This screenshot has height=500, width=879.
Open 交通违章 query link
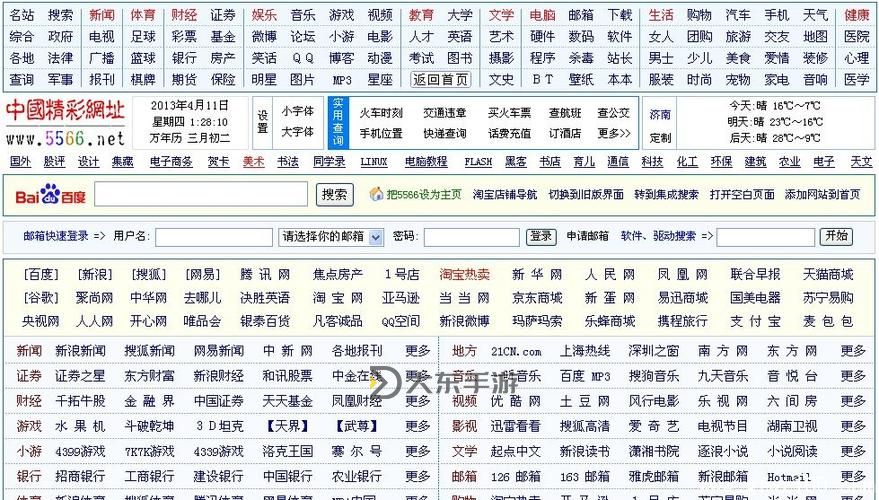point(445,113)
